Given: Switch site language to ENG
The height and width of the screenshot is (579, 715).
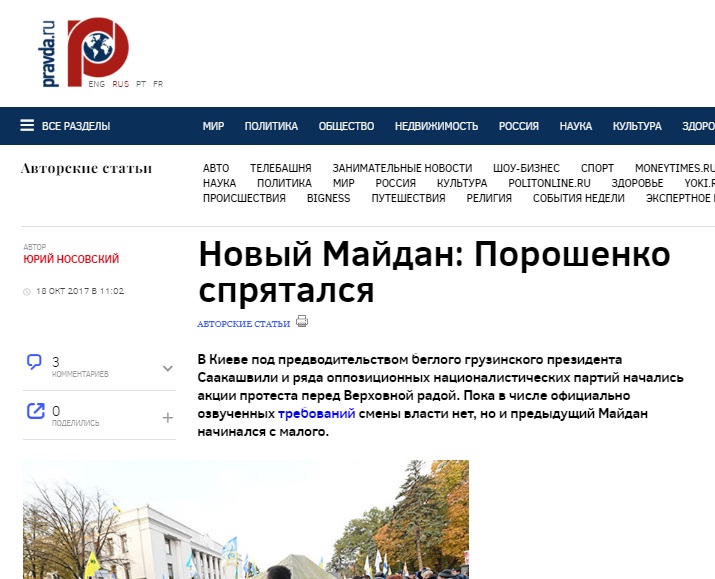Looking at the screenshot, I should pos(97,84).
